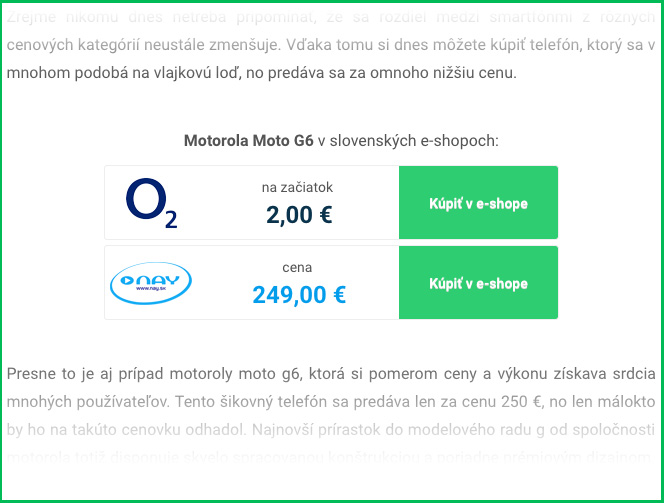Screen dimensions: 664x503
Task: Click the 'v slovenských e-shopoch:' heading text
Action: tap(408, 141)
